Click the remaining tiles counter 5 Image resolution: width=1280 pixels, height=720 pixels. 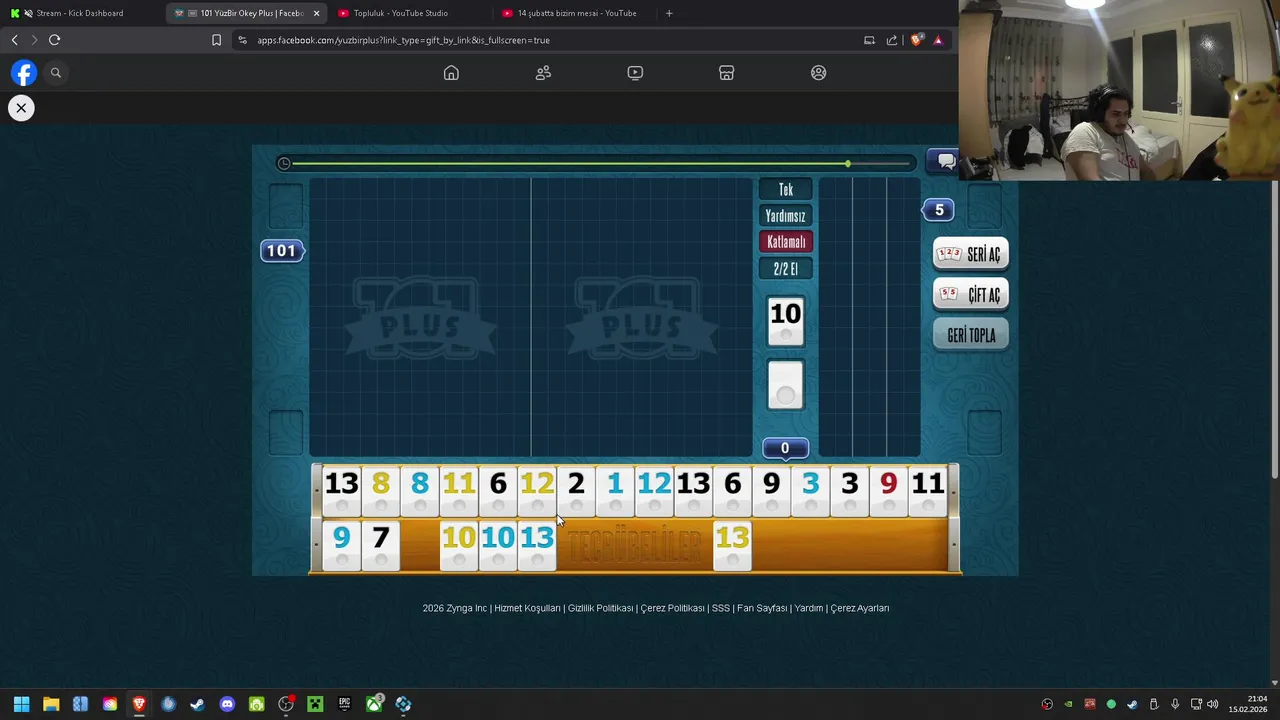pos(938,210)
